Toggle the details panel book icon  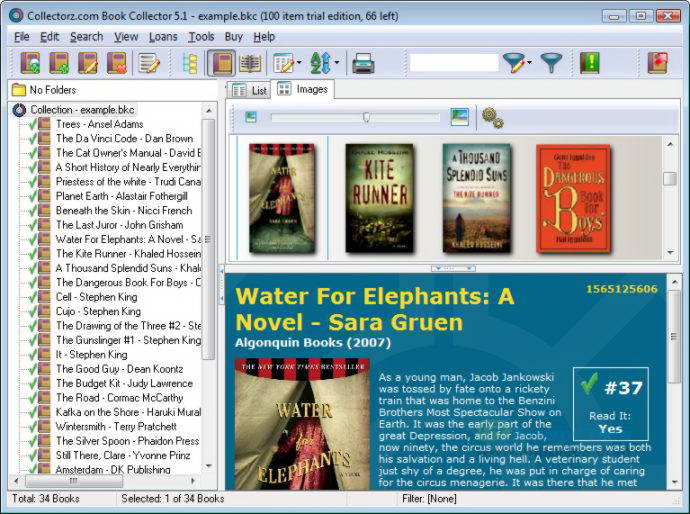(221, 63)
